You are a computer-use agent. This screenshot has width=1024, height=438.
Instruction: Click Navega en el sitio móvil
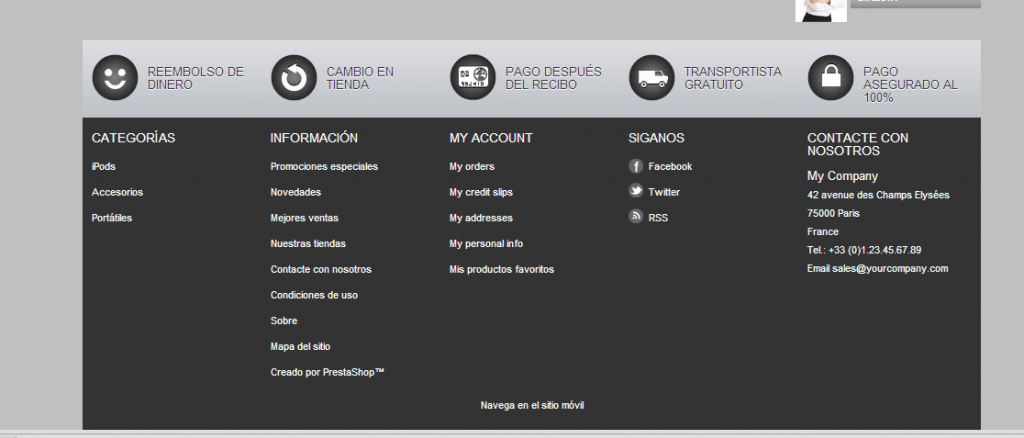click(531, 405)
